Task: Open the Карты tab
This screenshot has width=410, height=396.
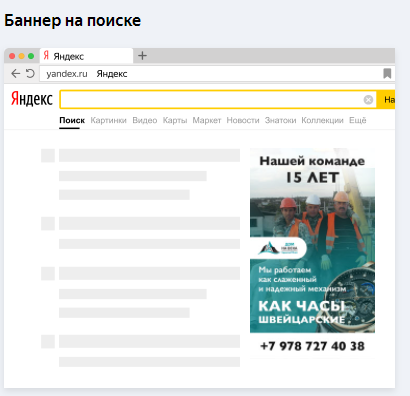Action: [x=175, y=120]
